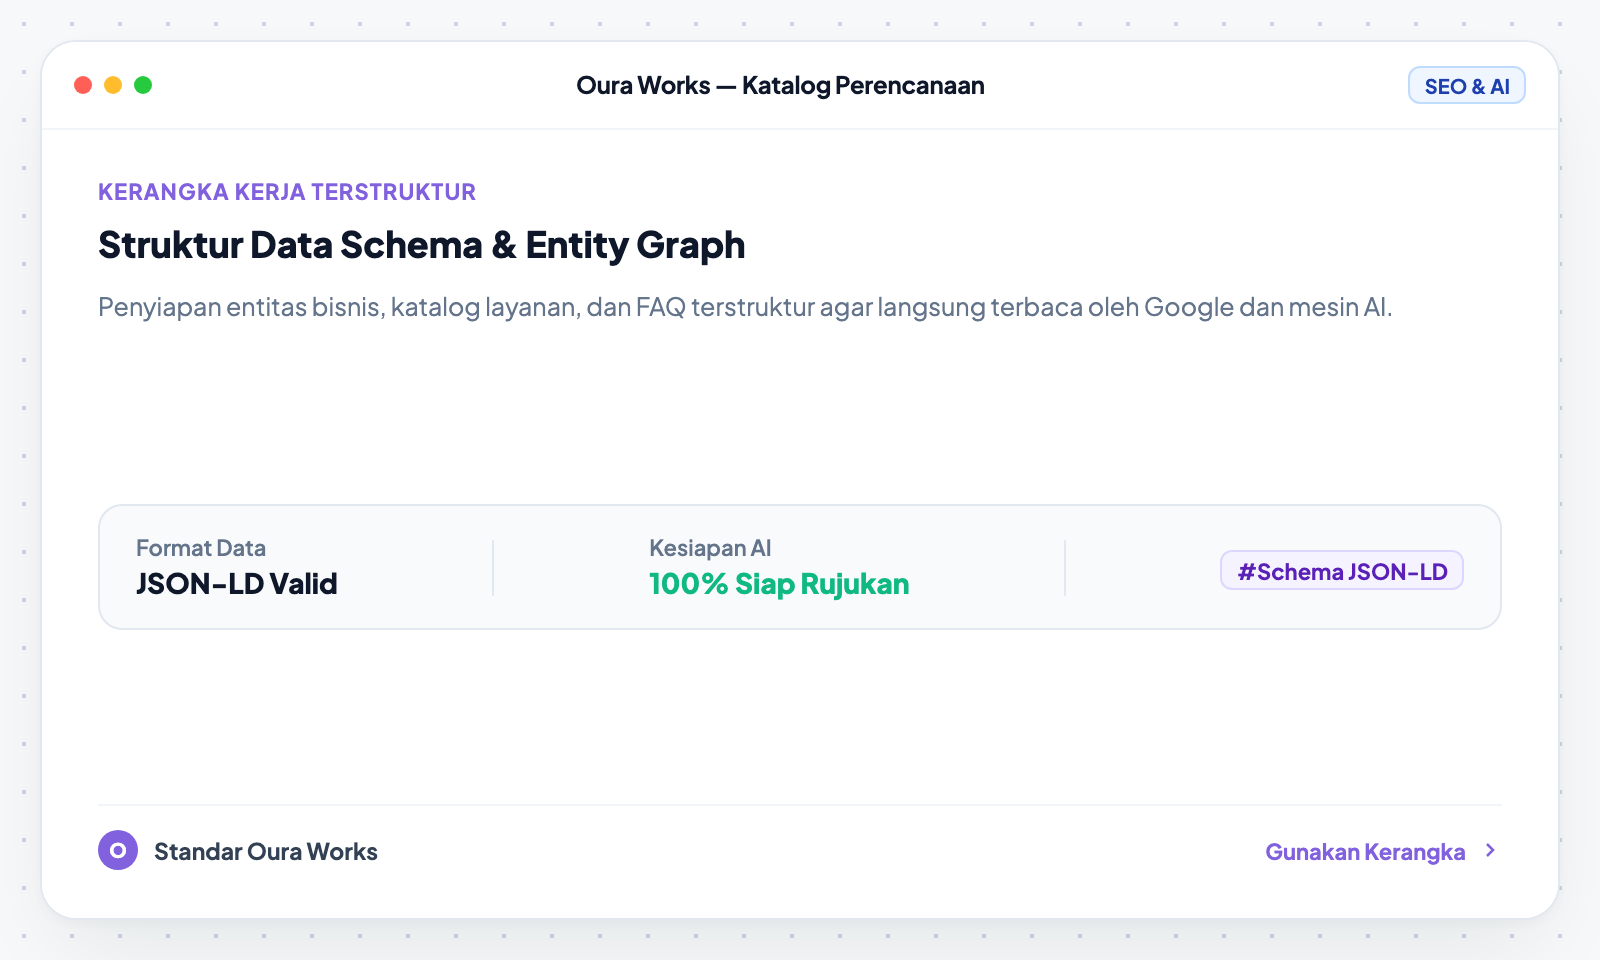Click the green maximize window dot
1600x960 pixels.
(x=143, y=85)
